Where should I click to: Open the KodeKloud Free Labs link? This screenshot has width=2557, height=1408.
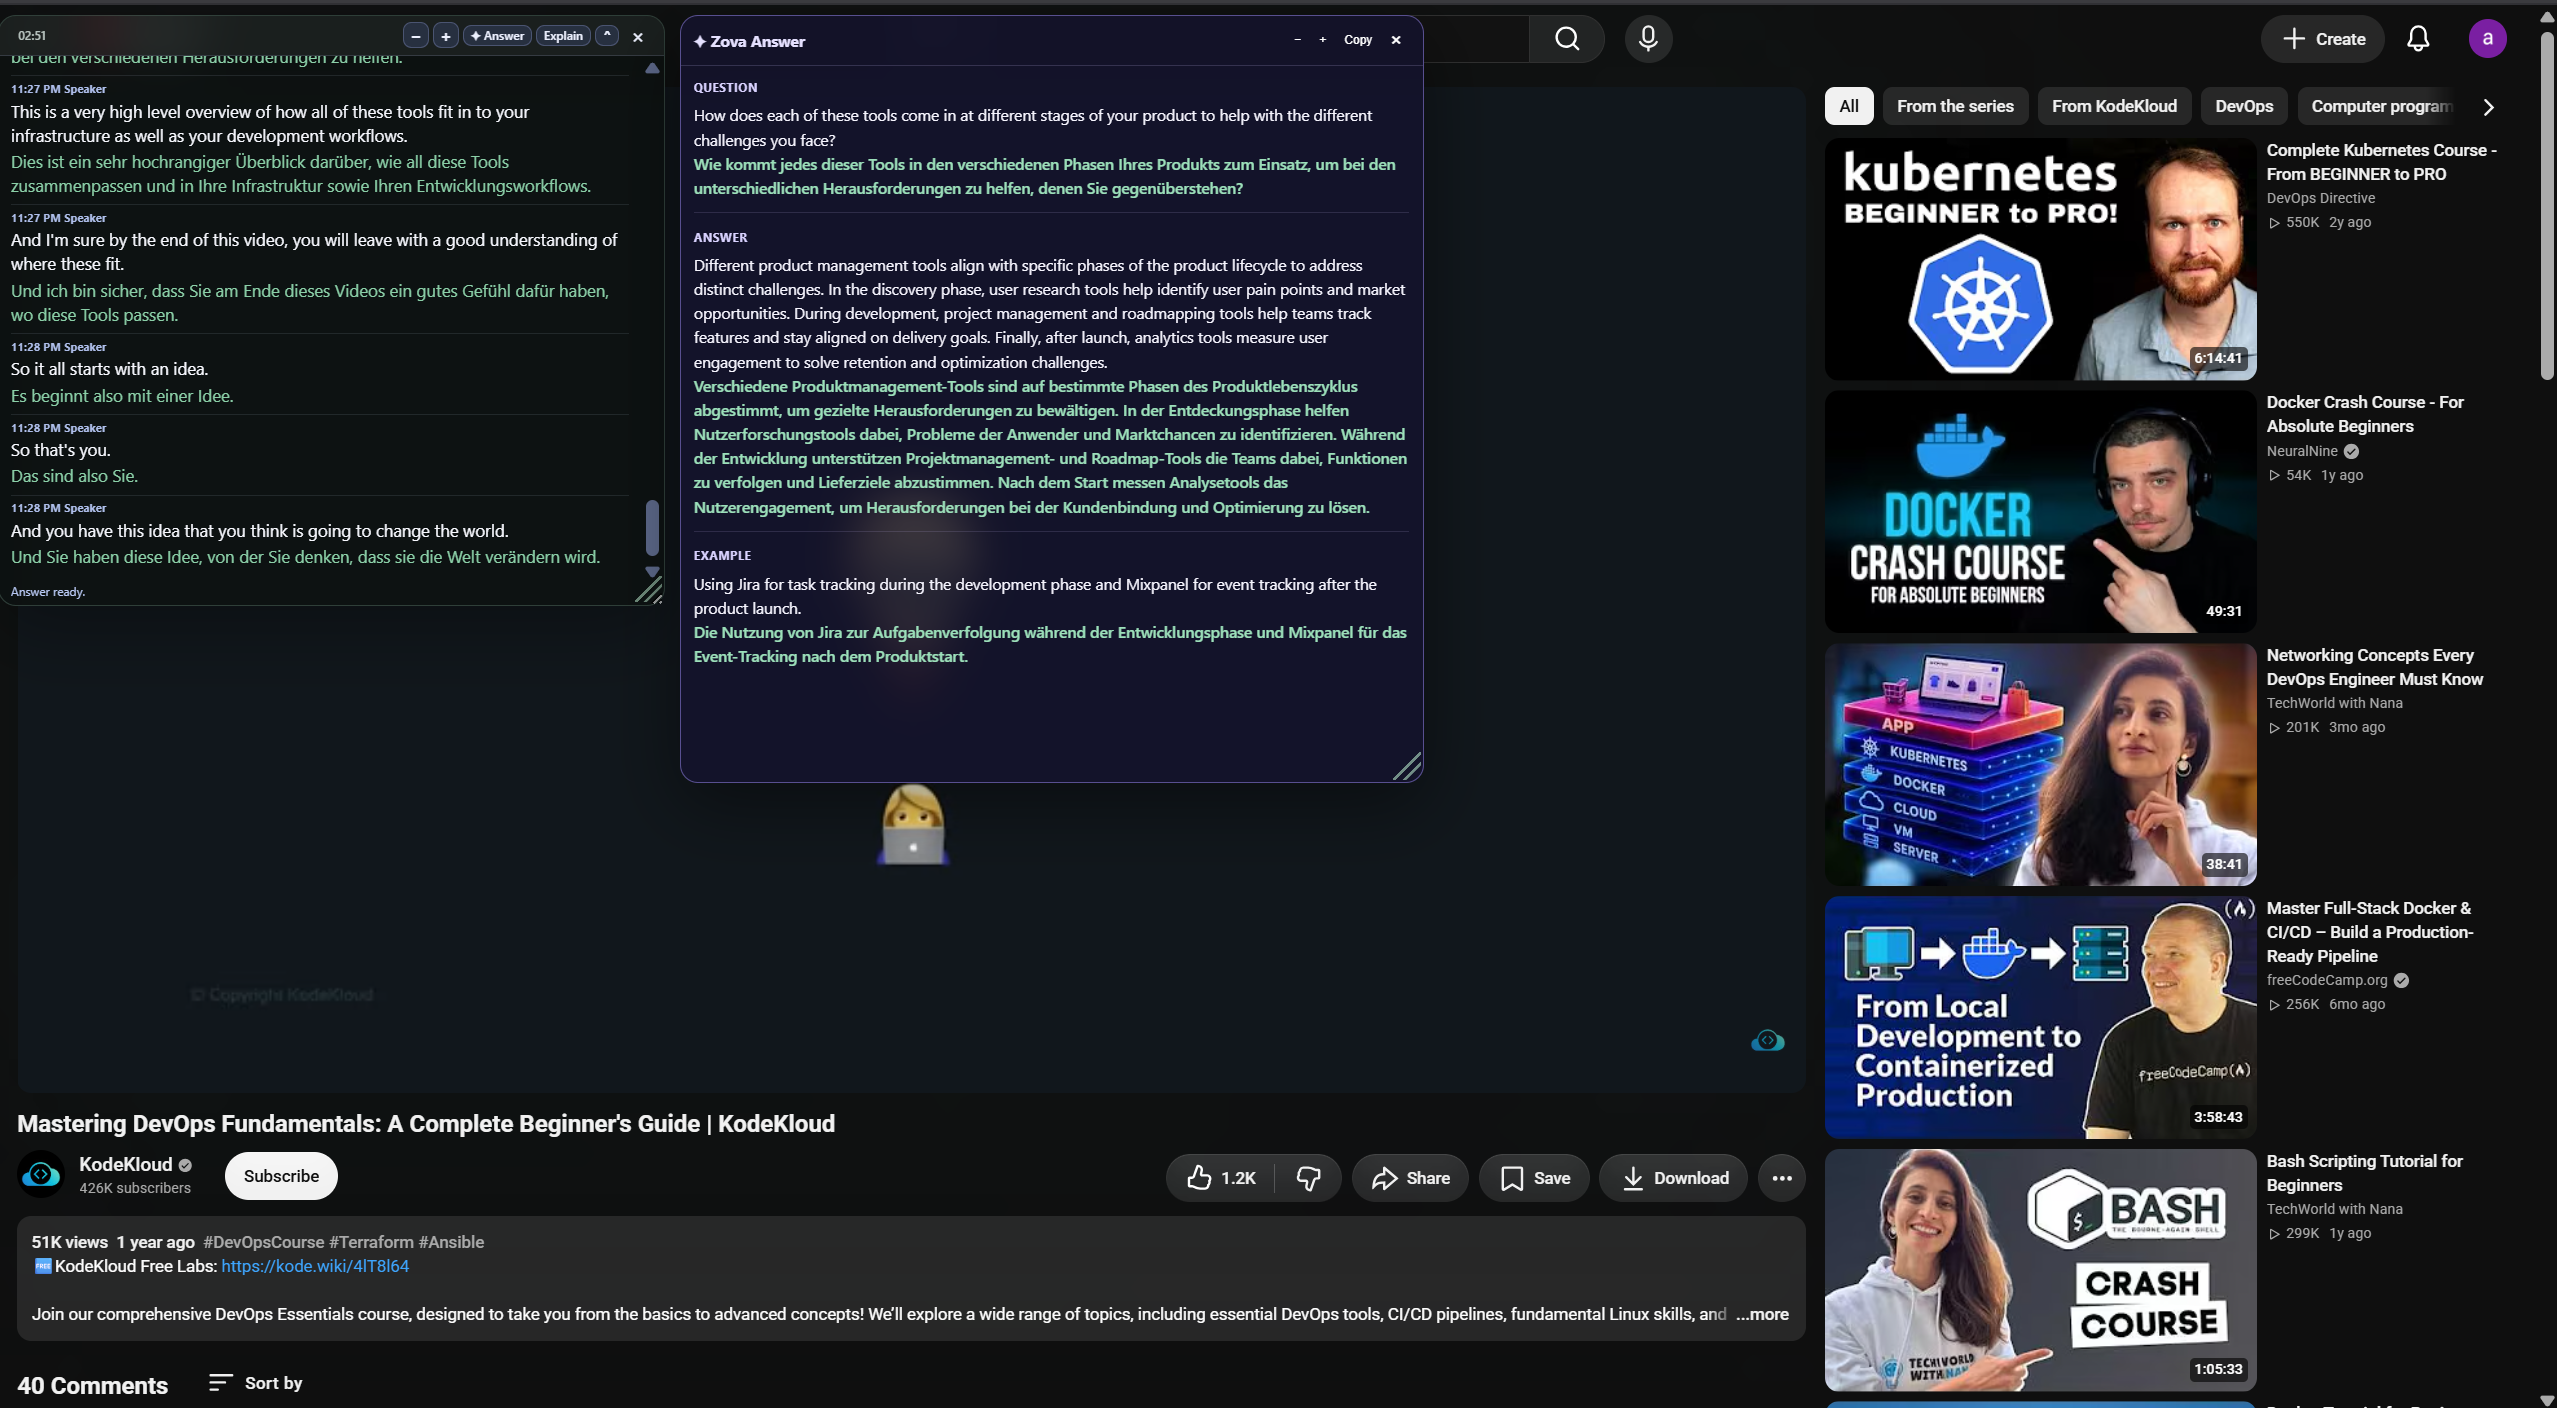(315, 1266)
